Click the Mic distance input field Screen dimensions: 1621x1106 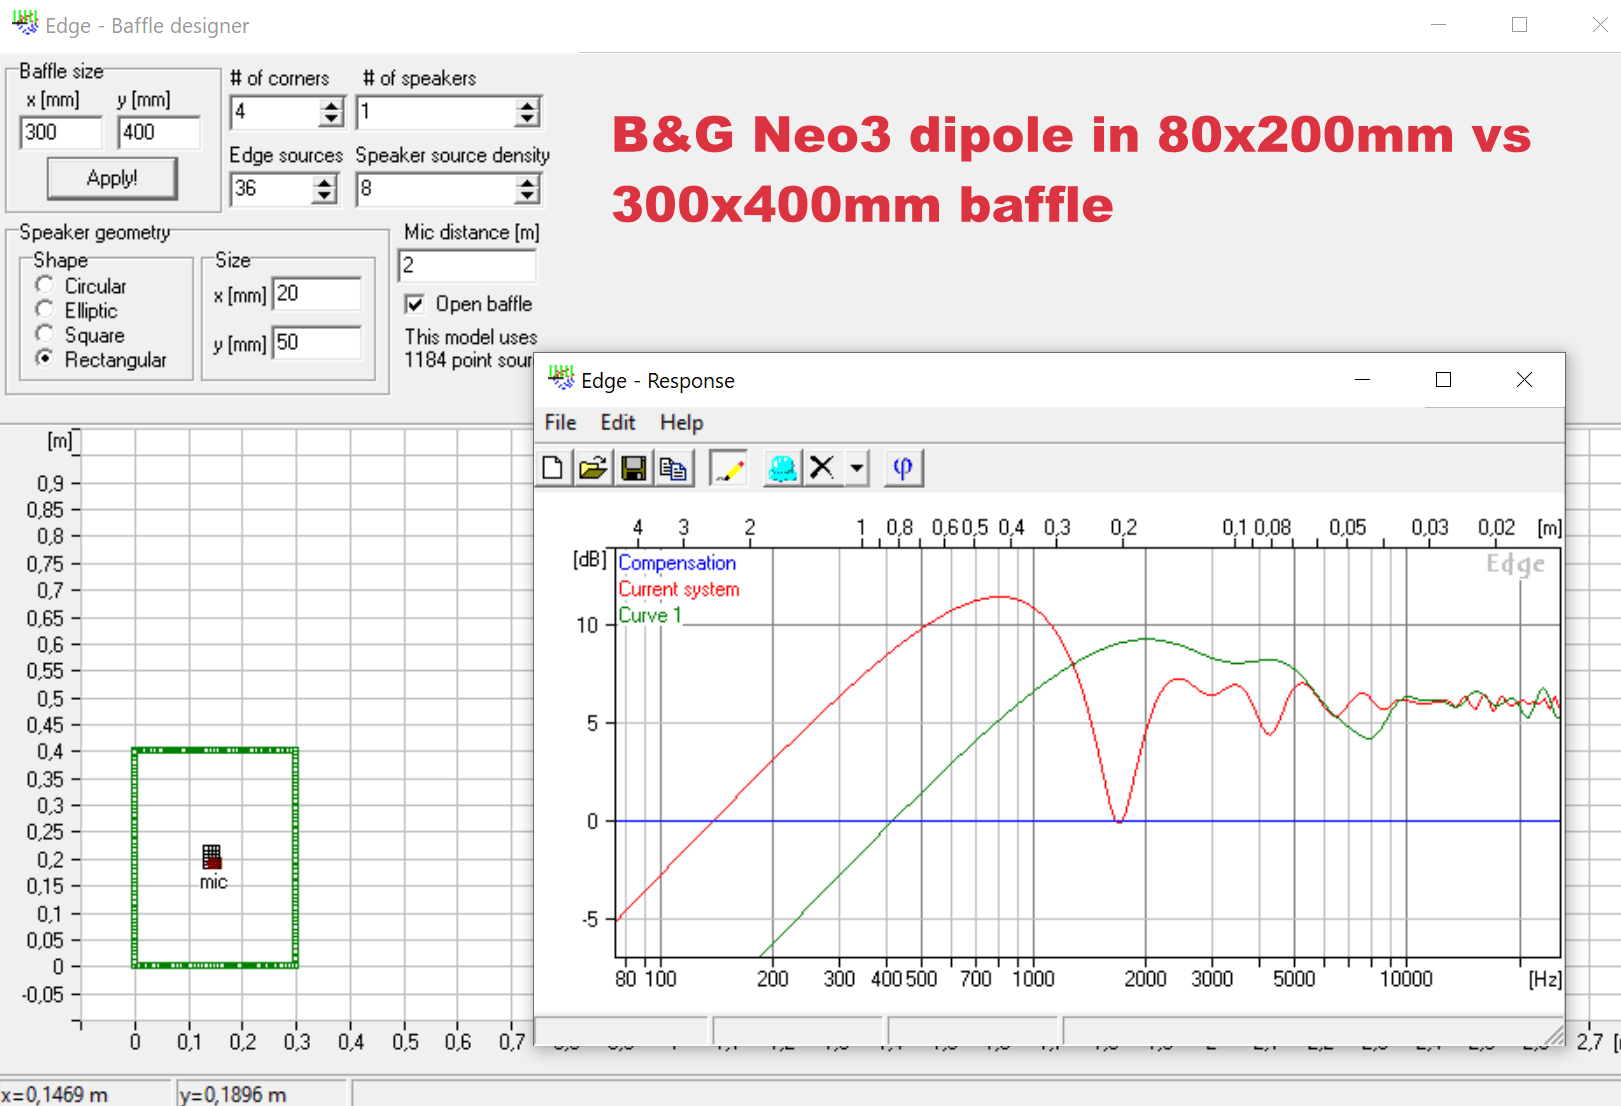[467, 266]
